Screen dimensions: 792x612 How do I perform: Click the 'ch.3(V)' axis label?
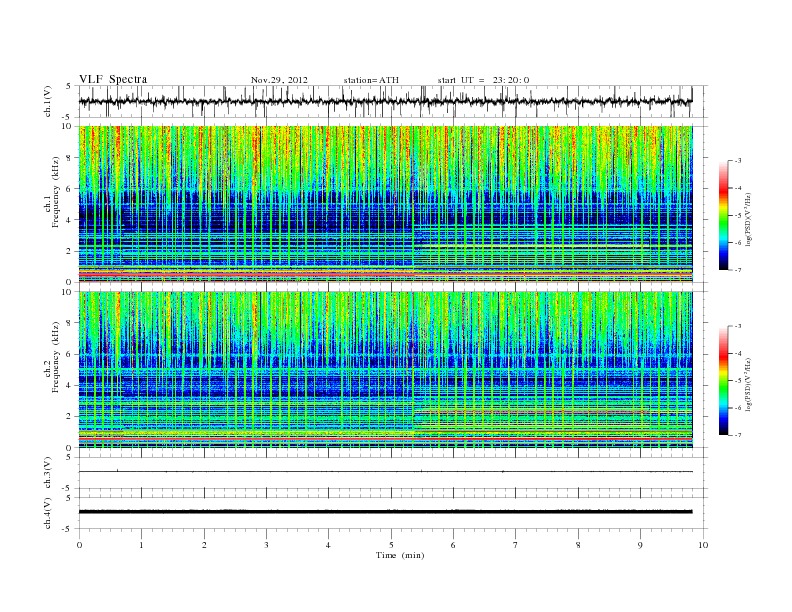(48, 473)
